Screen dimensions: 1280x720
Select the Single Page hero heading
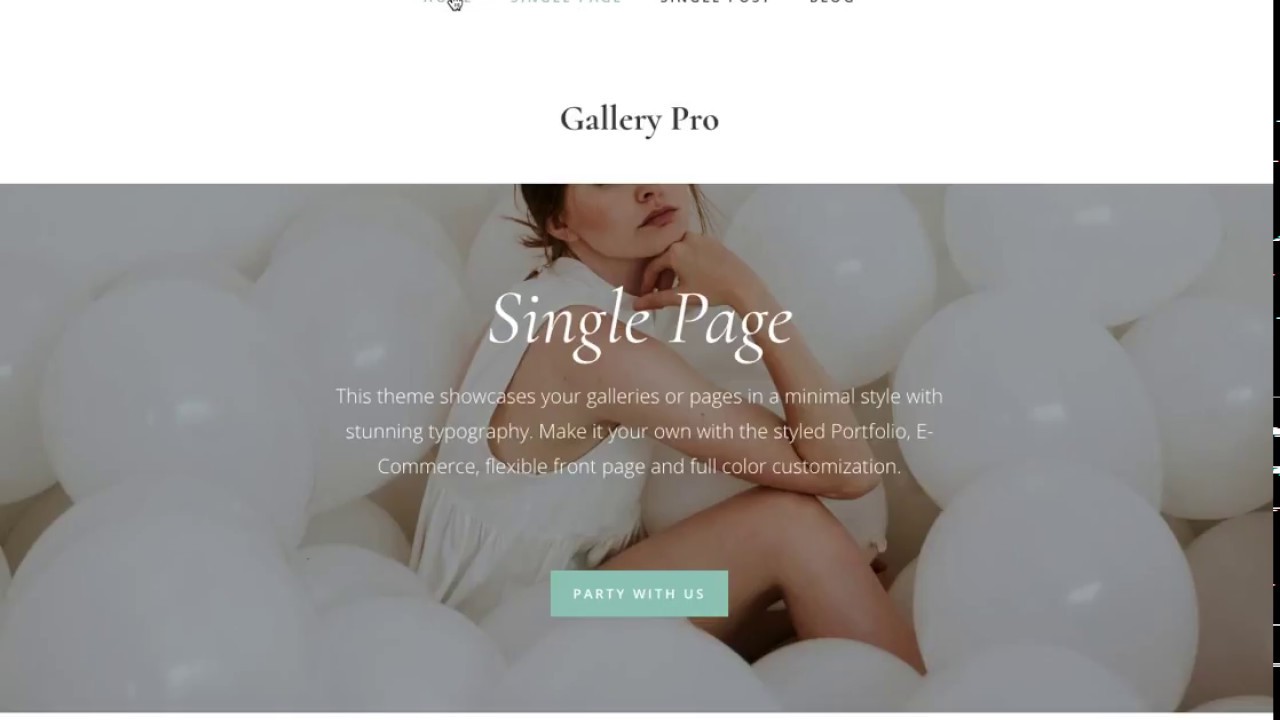(640, 322)
